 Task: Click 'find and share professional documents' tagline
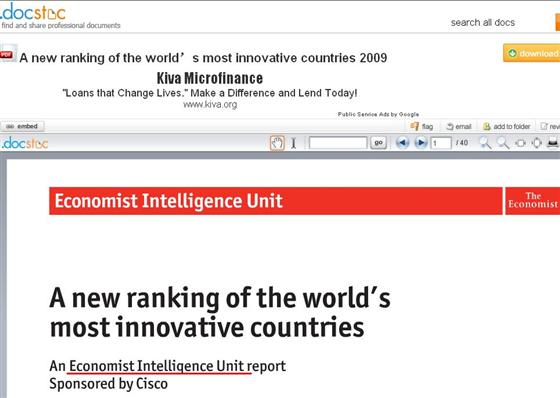[x=61, y=25]
